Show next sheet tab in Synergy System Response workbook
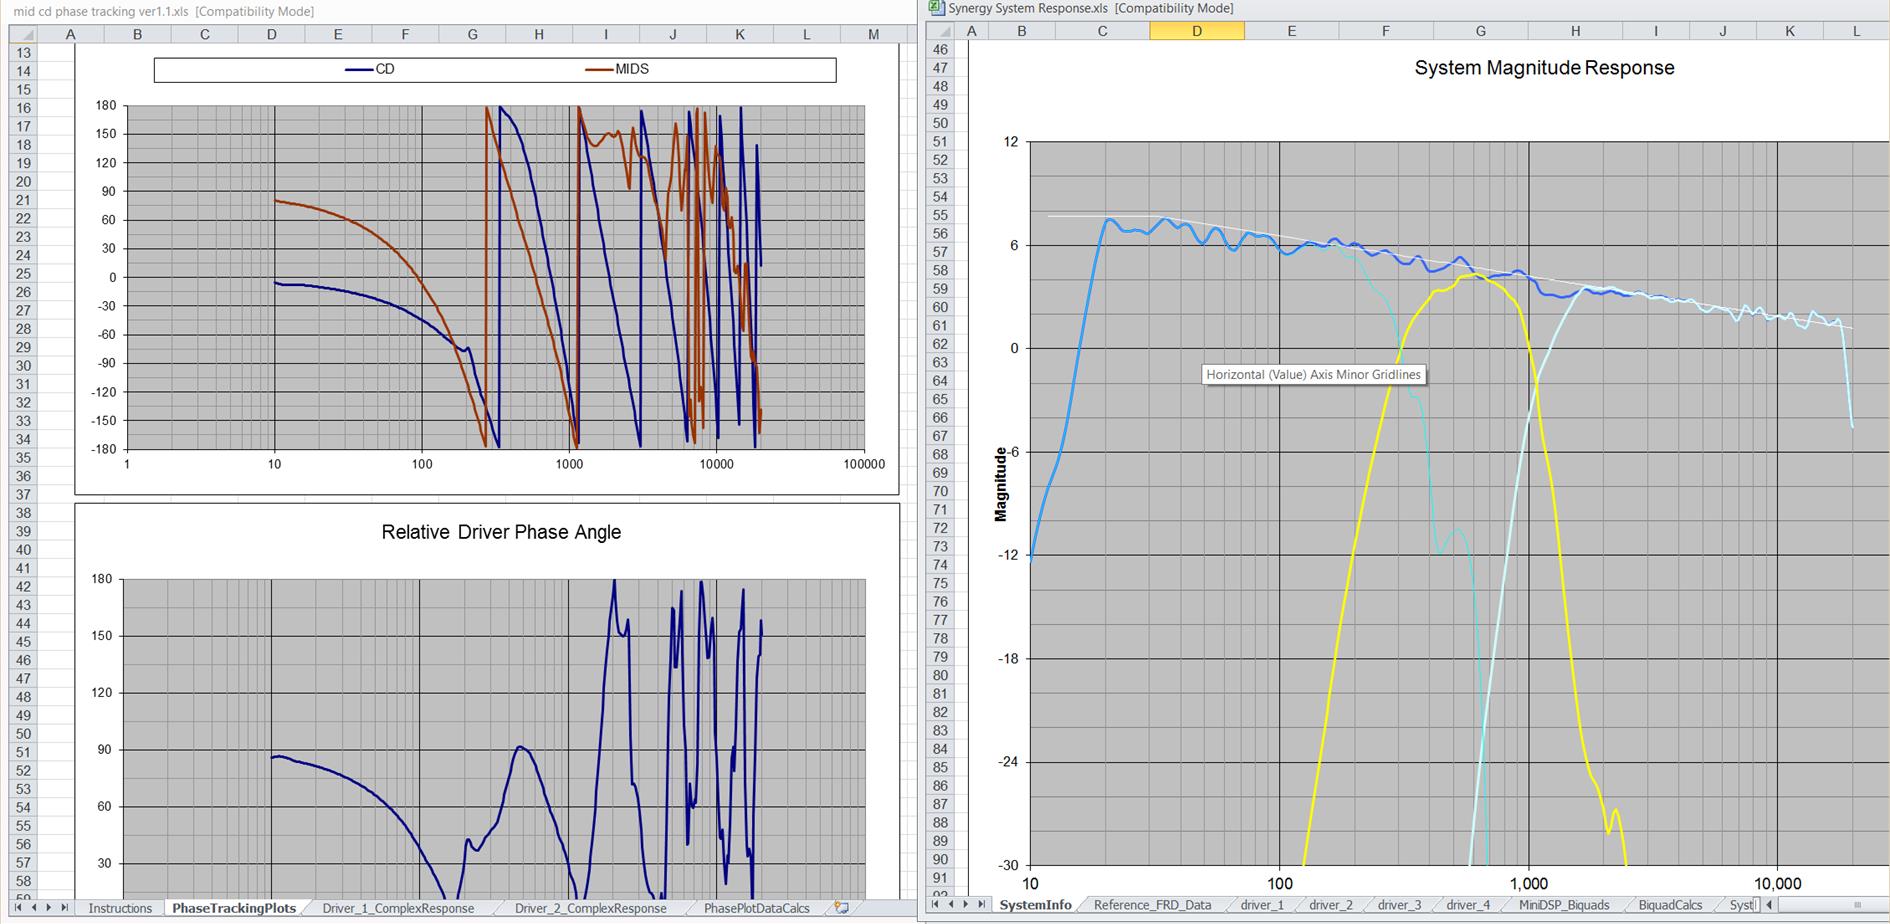1890x924 pixels. click(966, 904)
